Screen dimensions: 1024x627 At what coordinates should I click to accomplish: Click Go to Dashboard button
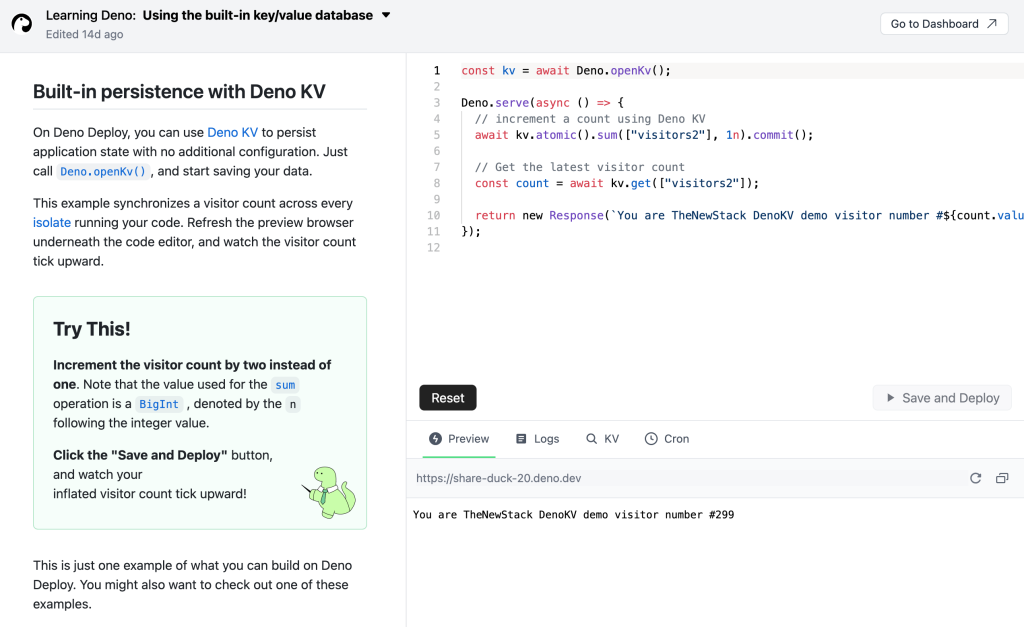pyautogui.click(x=944, y=24)
